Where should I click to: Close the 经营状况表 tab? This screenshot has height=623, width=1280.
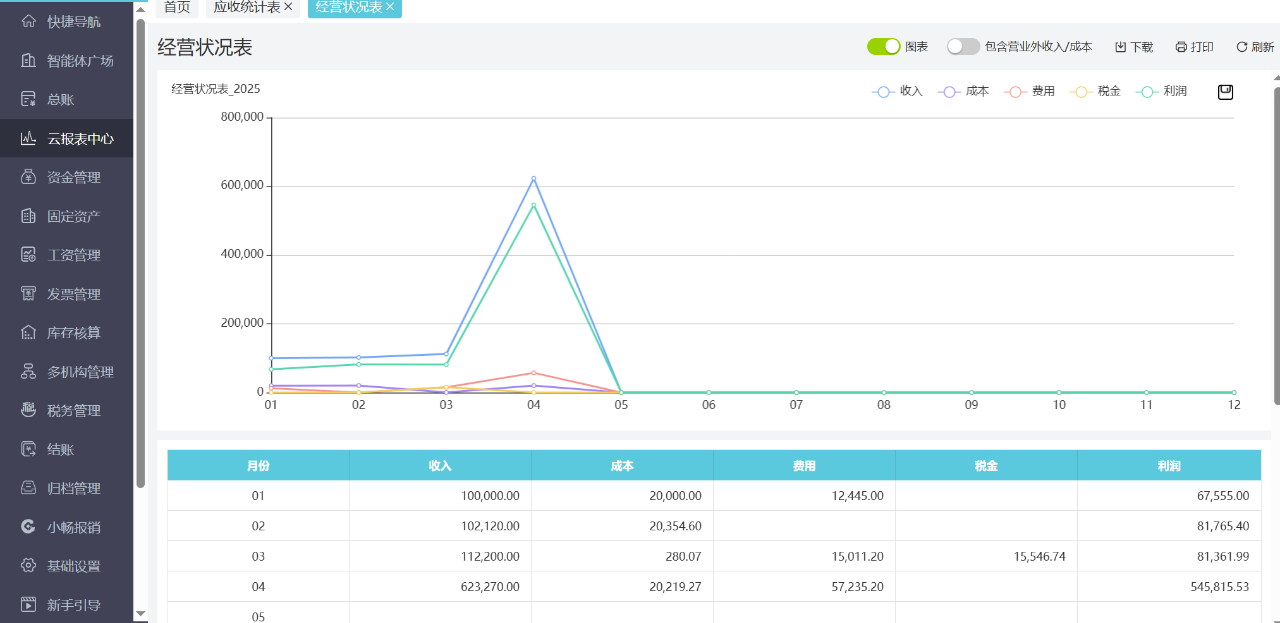390,7
